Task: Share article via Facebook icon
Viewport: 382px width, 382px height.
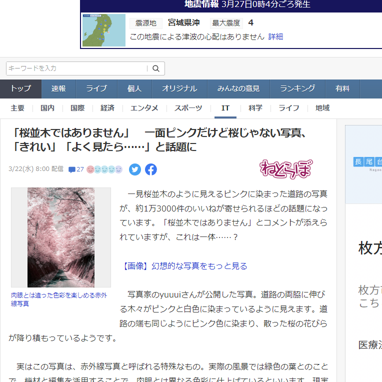Action: (x=151, y=169)
